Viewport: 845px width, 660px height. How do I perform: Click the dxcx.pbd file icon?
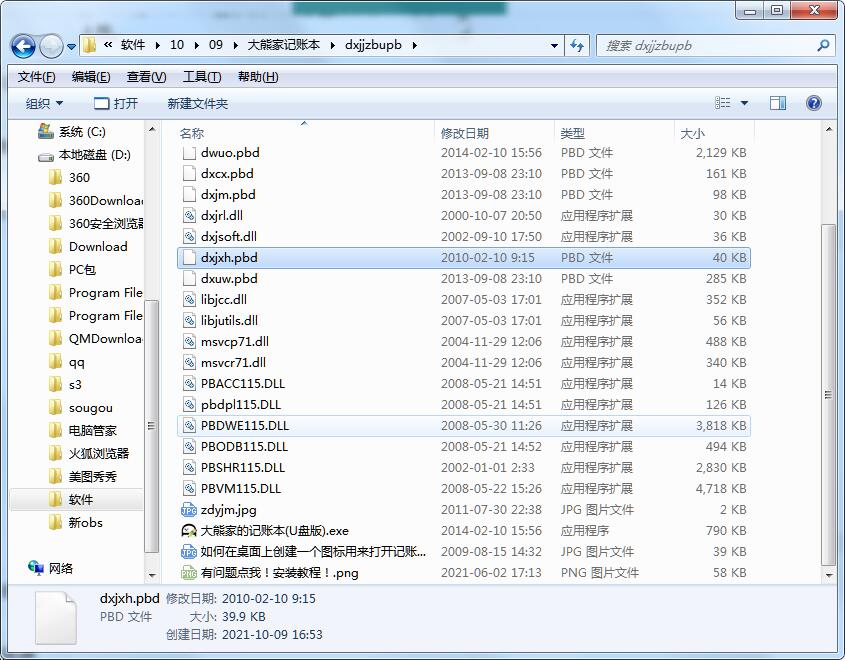coord(189,174)
